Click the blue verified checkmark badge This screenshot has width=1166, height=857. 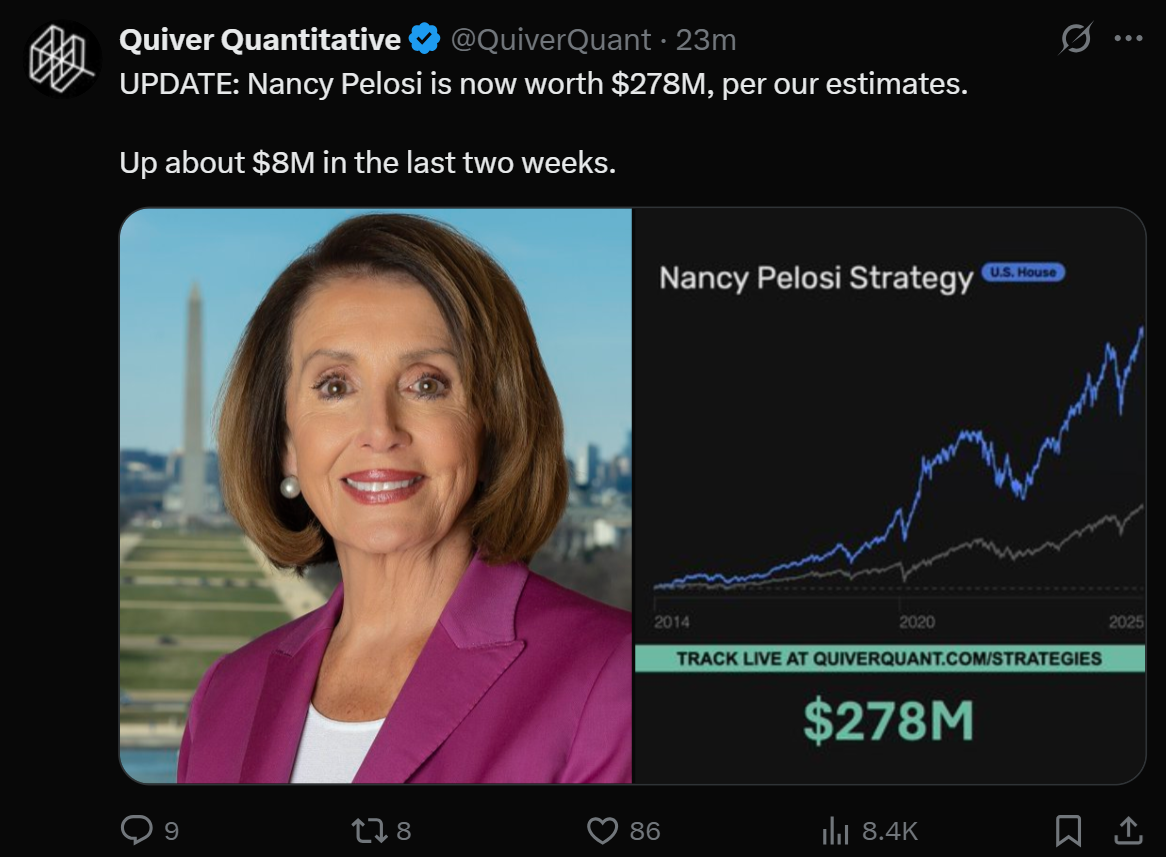point(426,40)
